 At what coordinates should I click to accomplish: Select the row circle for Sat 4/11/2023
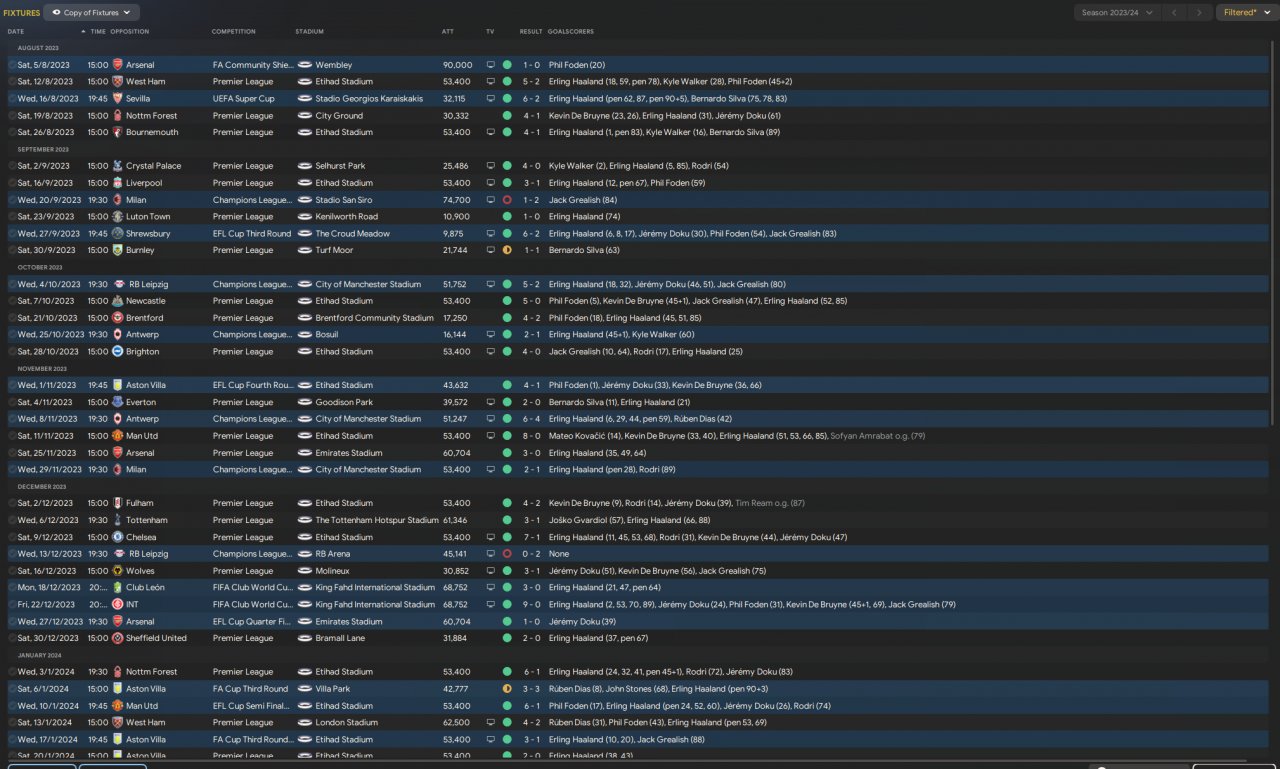tap(12, 402)
